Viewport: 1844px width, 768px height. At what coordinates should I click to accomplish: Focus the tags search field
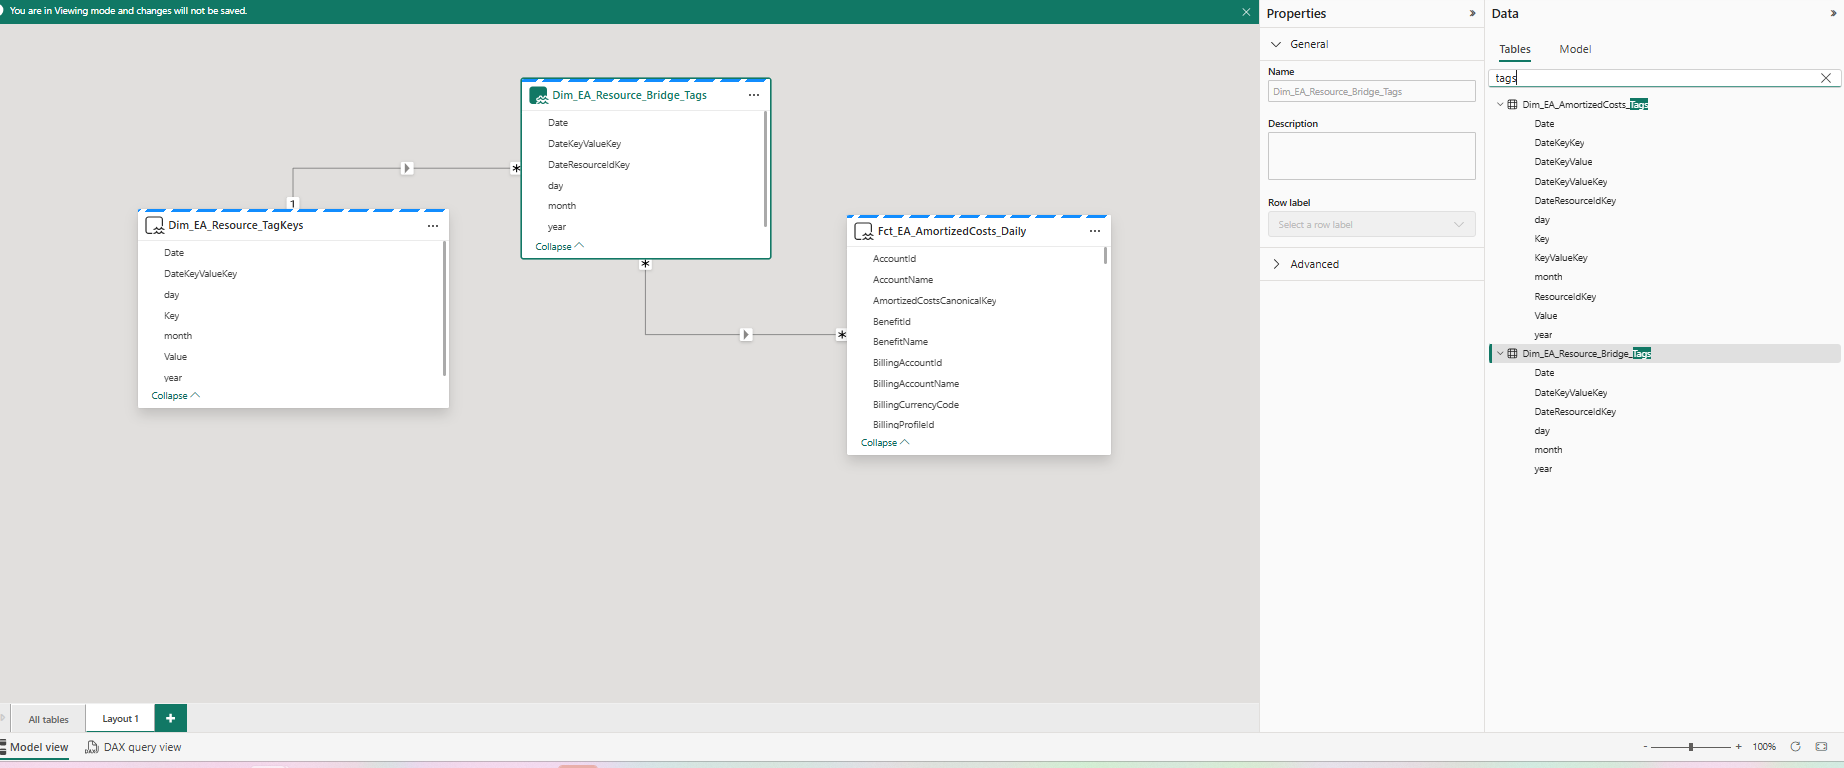tap(1654, 78)
